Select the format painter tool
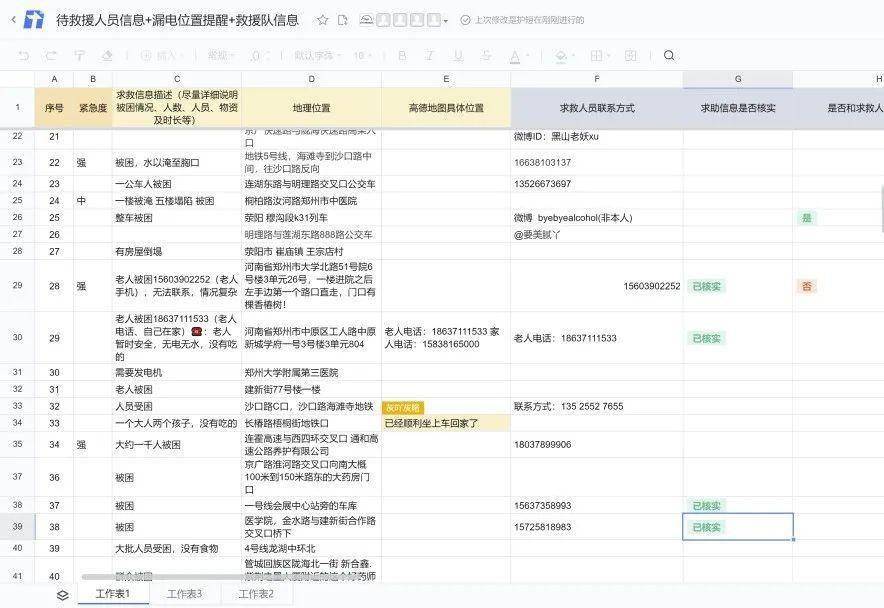Screen dimensions: 884x608 pos(77,56)
